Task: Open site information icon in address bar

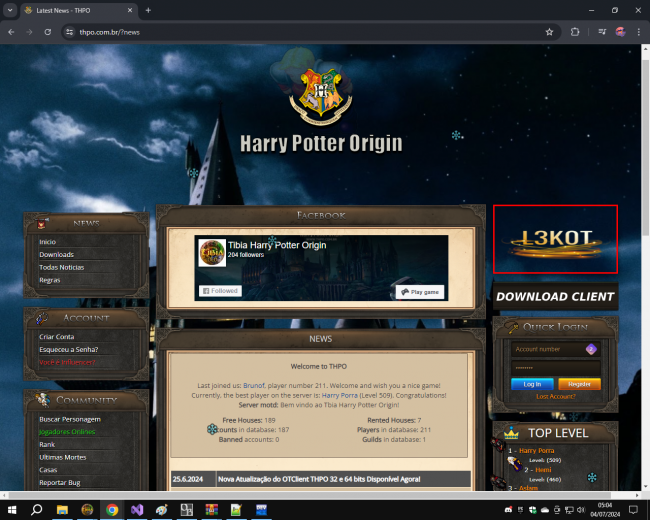Action: pyautogui.click(x=69, y=32)
